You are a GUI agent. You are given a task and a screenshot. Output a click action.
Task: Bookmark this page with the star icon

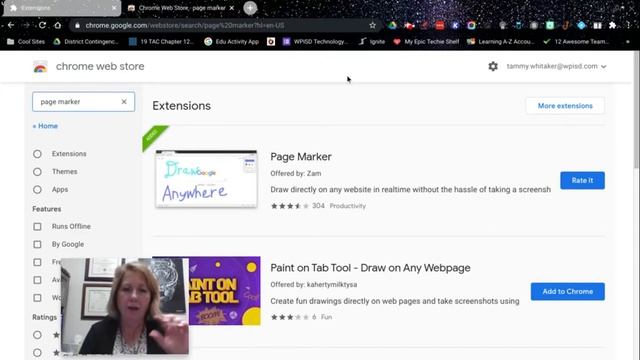pos(372,25)
